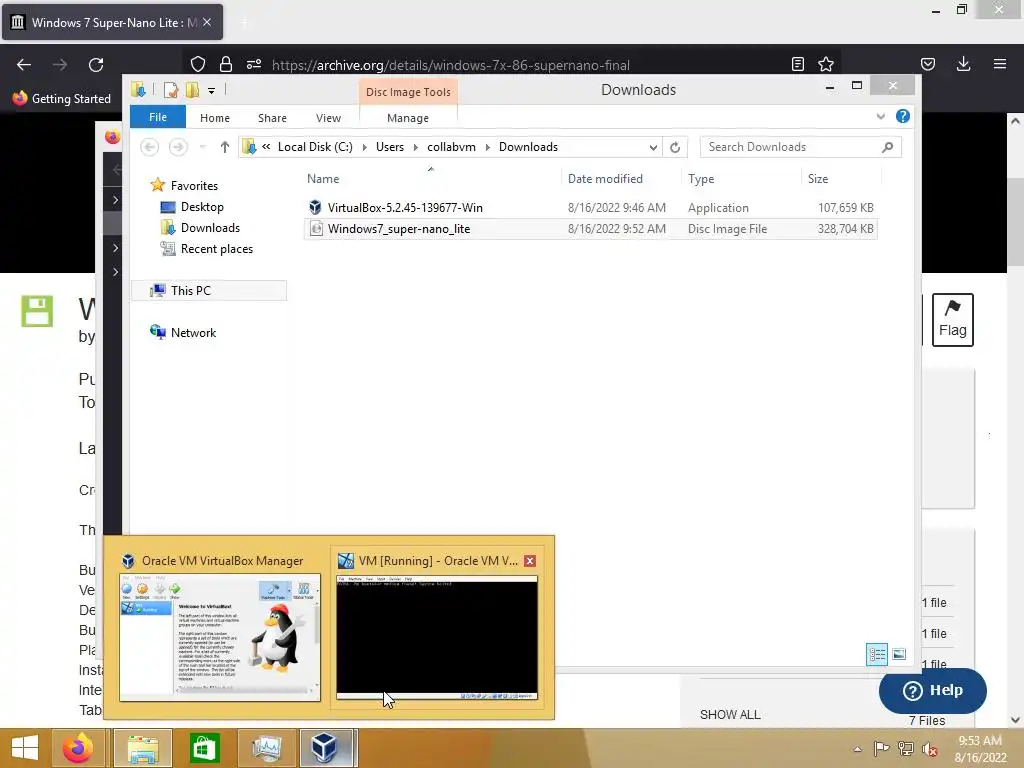Click SHOW ALL files link

tap(729, 714)
